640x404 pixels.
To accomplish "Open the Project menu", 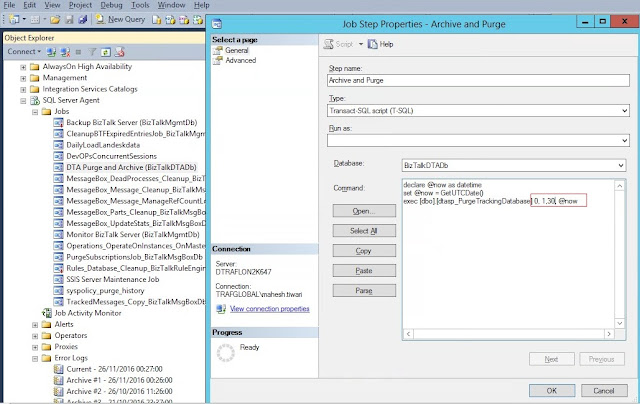I will point(80,5).
